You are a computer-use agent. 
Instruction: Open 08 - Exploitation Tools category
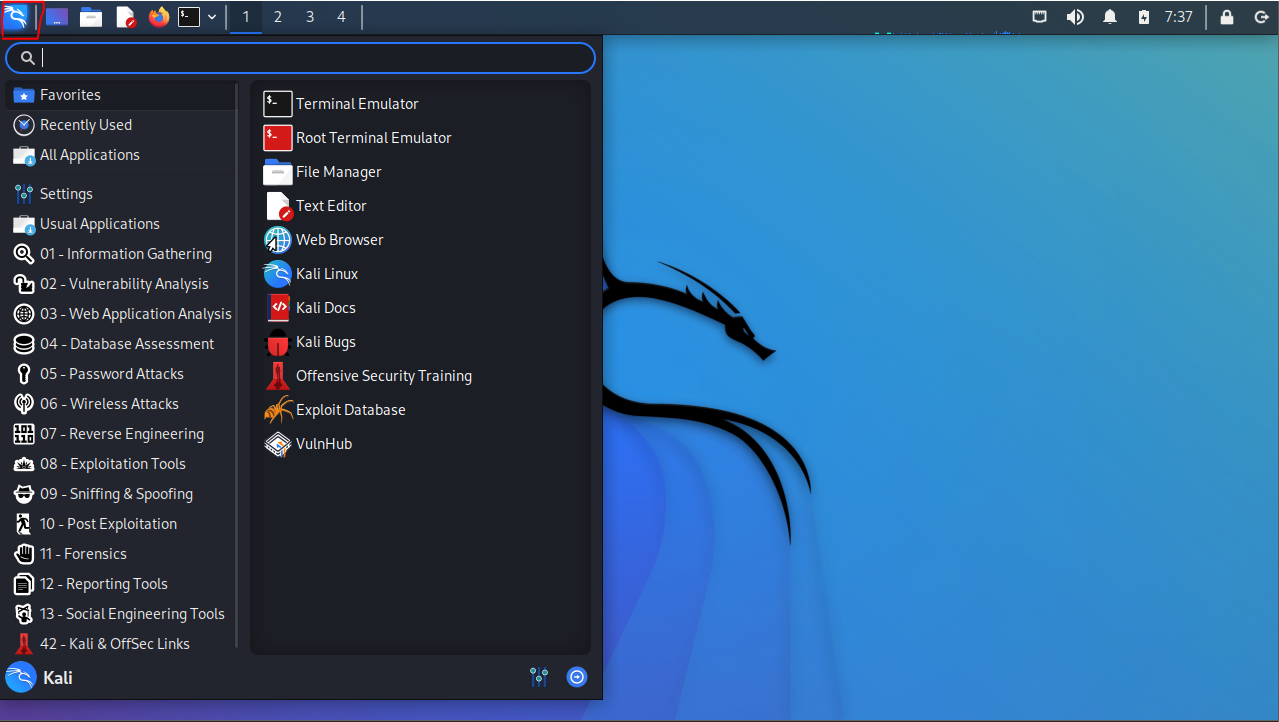click(x=121, y=464)
